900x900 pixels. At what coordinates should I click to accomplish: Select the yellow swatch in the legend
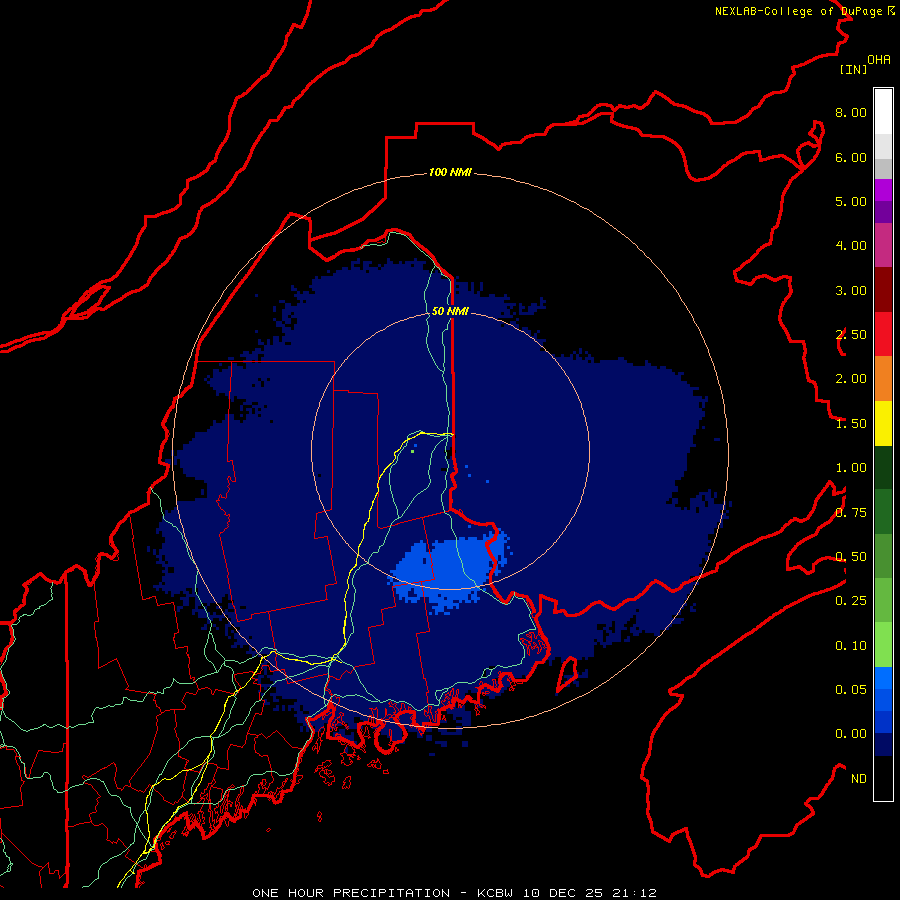(x=883, y=423)
